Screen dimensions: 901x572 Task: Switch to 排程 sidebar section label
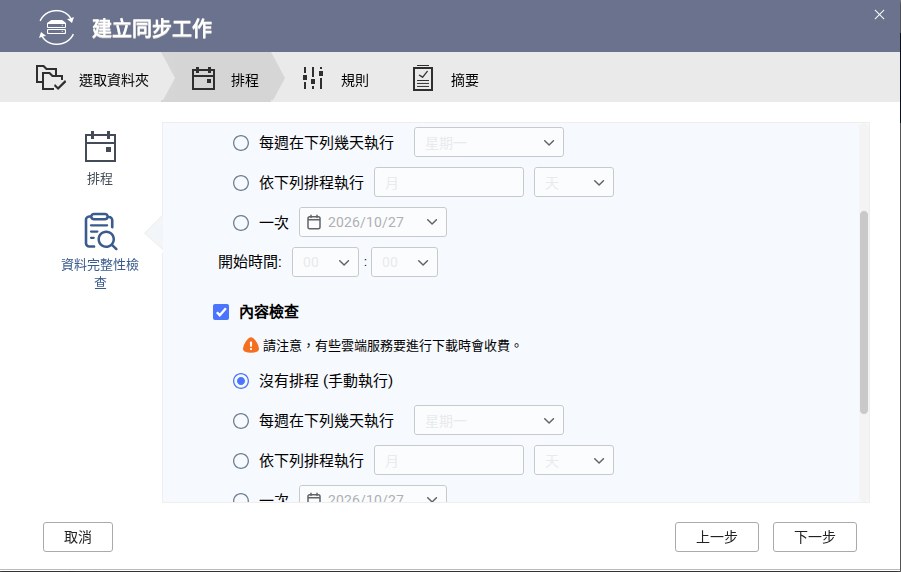point(100,179)
